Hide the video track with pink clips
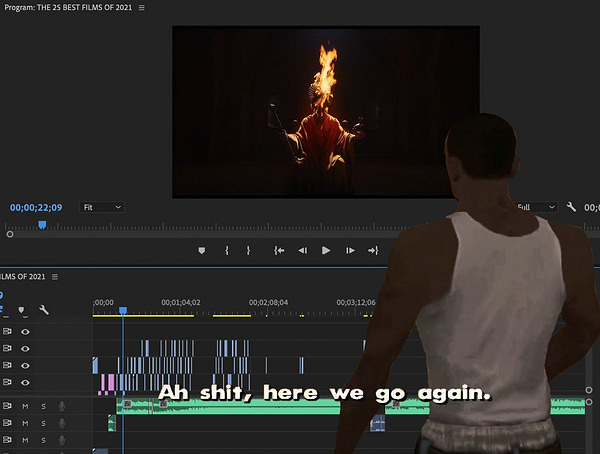600x454 pixels. [25, 382]
